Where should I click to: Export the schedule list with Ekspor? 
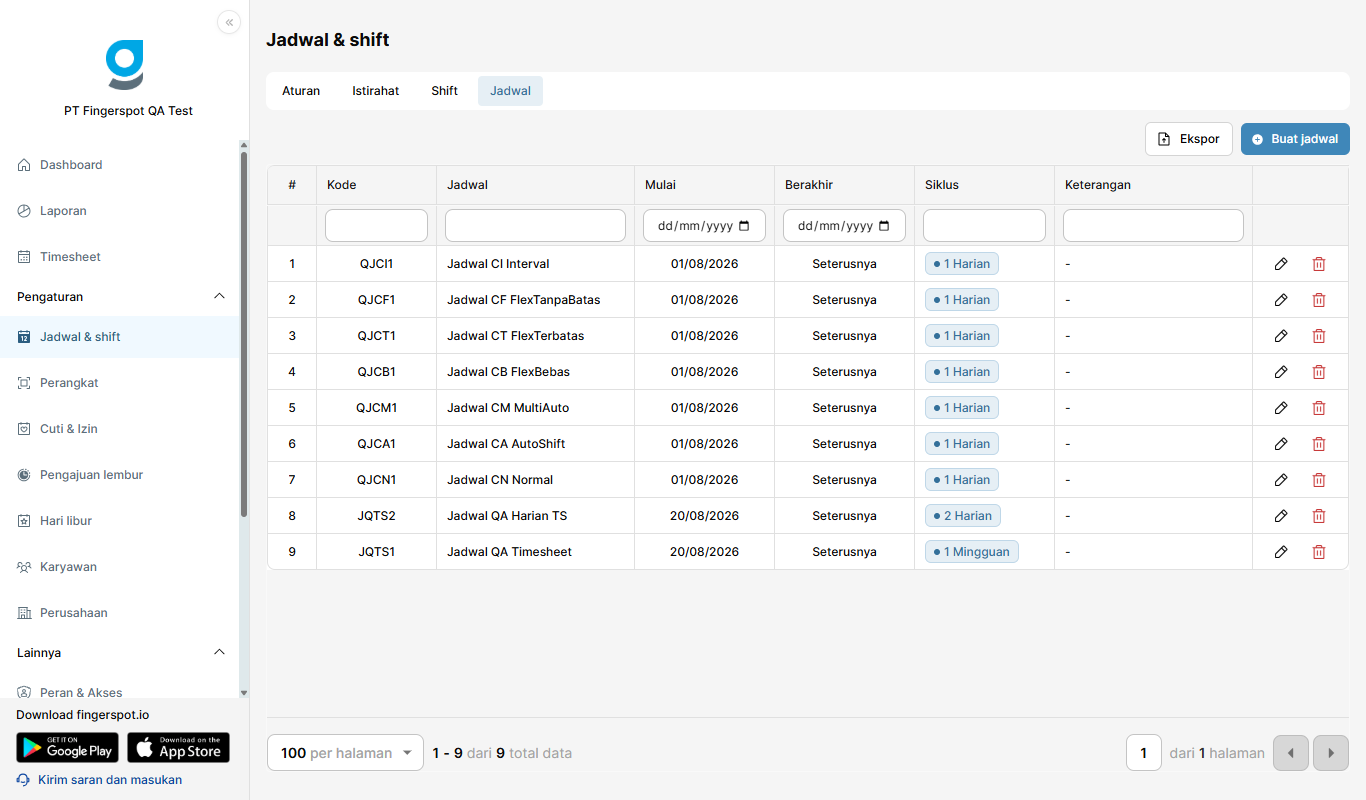tap(1189, 139)
